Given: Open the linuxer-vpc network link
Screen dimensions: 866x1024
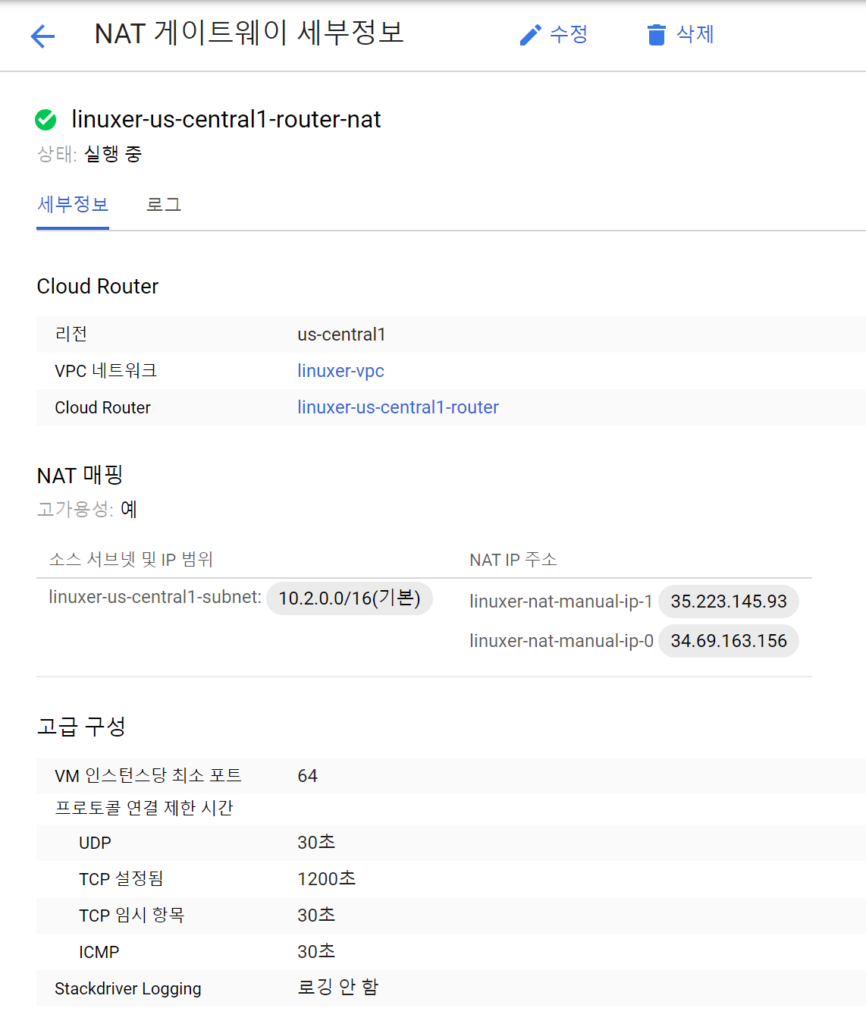Looking at the screenshot, I should coord(340,371).
